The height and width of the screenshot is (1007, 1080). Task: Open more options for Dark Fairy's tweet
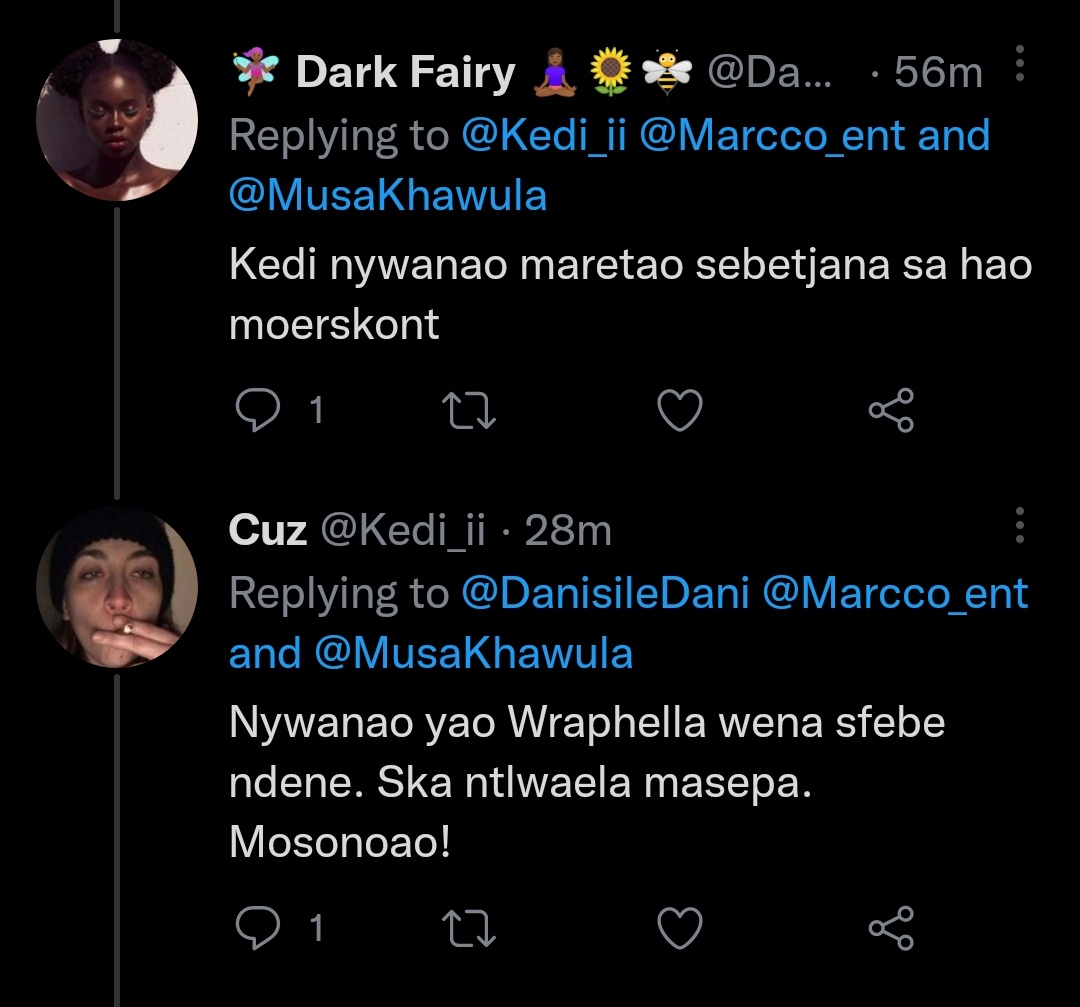tap(1020, 64)
